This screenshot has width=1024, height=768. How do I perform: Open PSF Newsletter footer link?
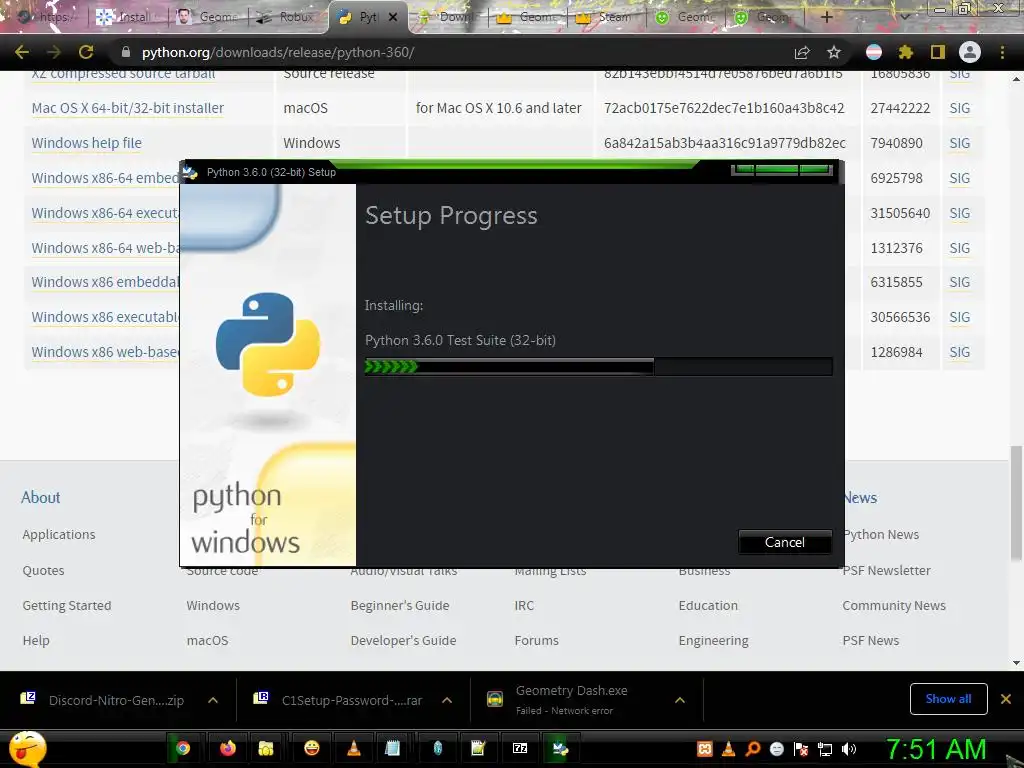[x=886, y=570]
